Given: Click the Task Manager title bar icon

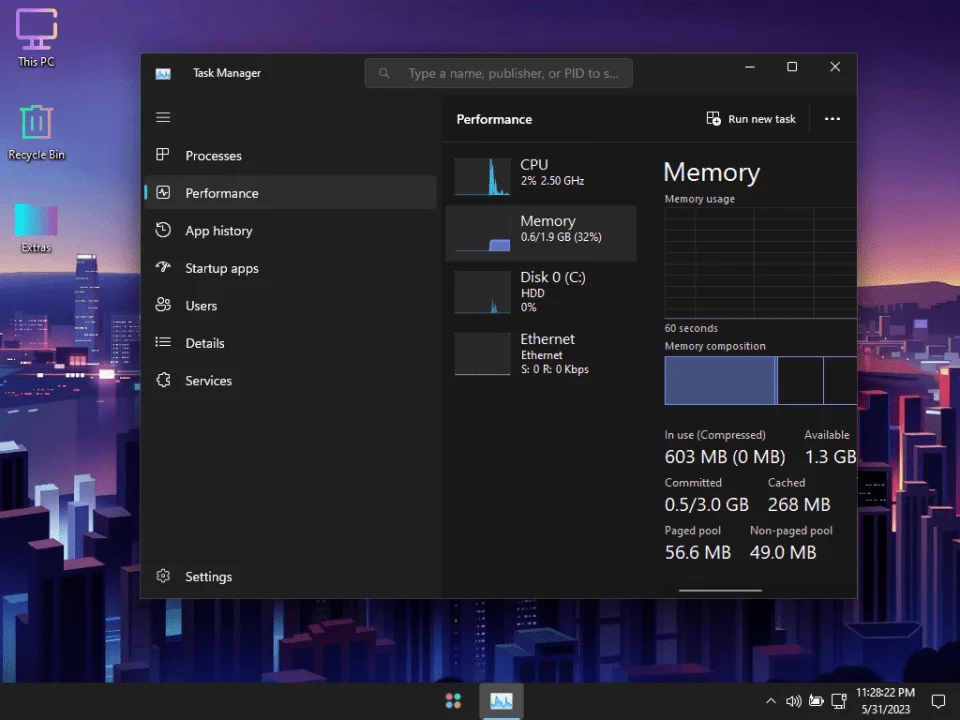Looking at the screenshot, I should [163, 73].
